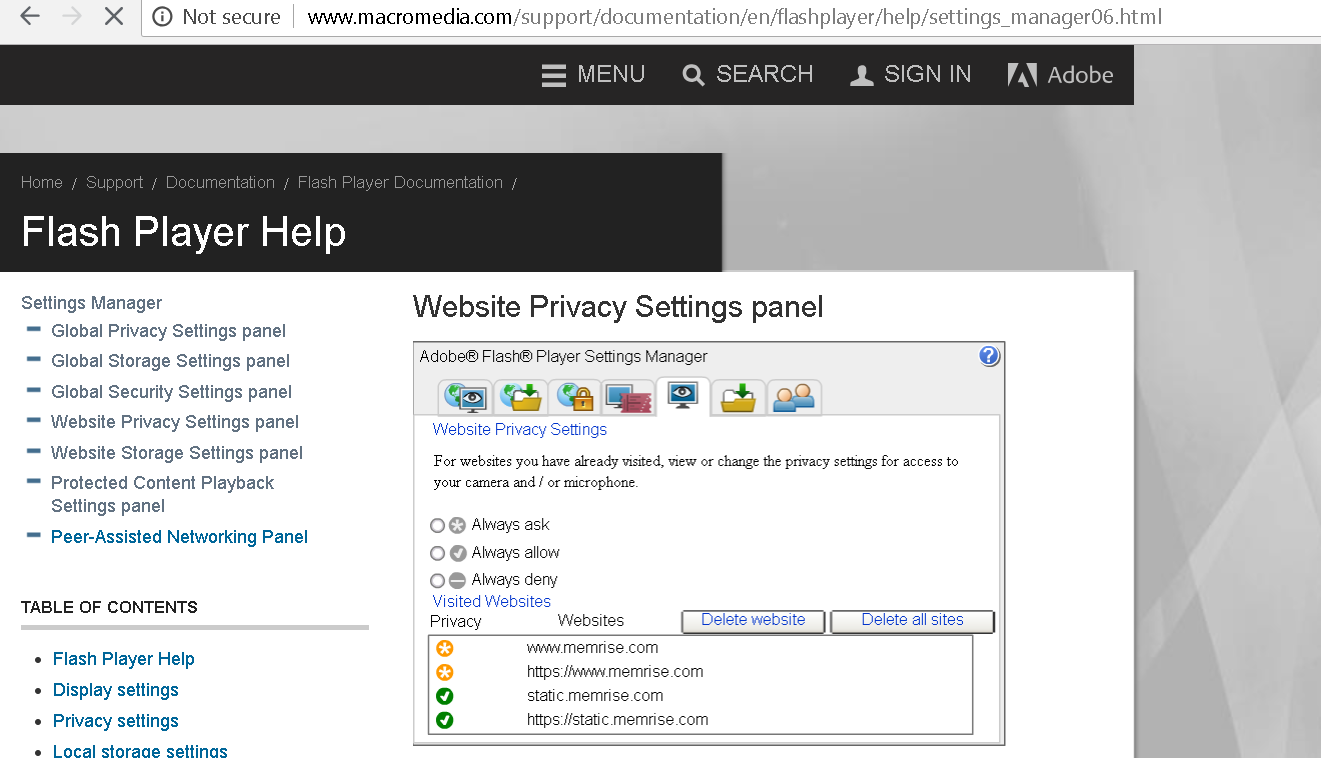This screenshot has height=758, width=1321.
Task: Select the Always allow radio button
Action: [x=437, y=553]
